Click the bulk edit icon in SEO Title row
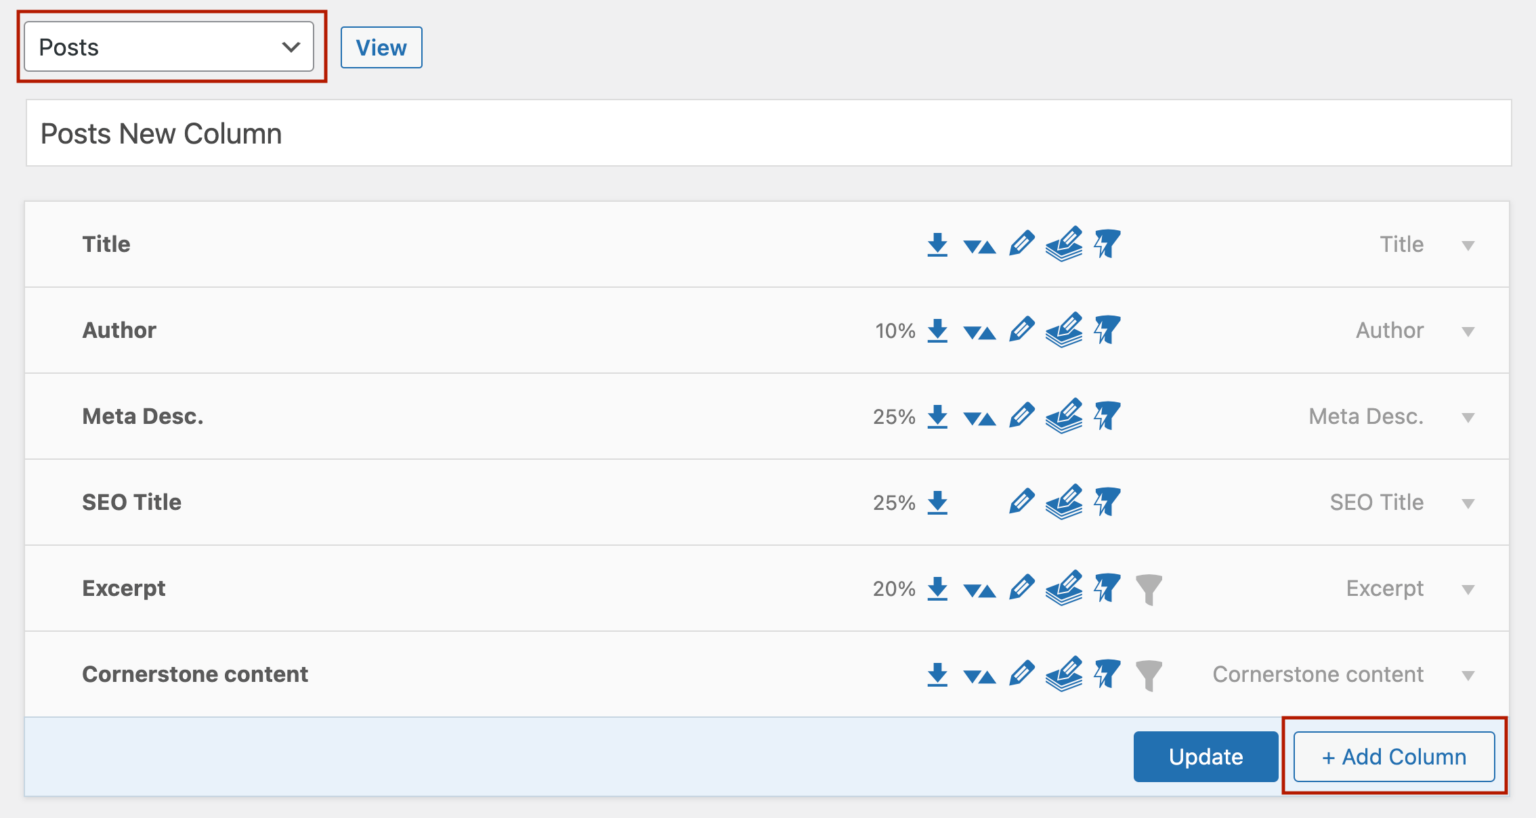Screen dimensions: 1536x818 (1064, 502)
